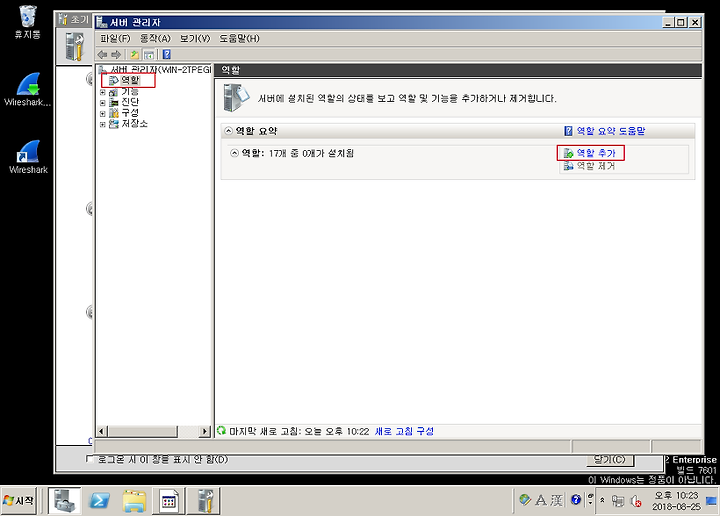Toggle the console tree show/hide toolbar icon

pos(149,55)
